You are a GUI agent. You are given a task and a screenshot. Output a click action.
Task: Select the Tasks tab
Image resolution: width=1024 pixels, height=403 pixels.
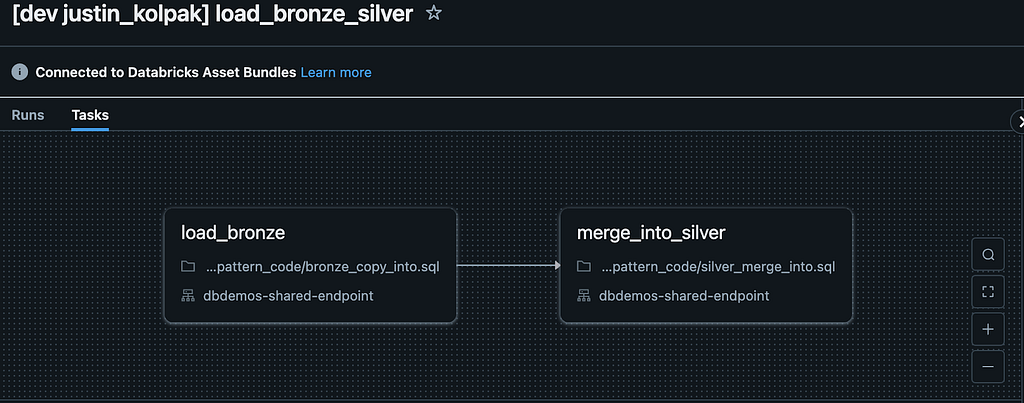tap(90, 115)
